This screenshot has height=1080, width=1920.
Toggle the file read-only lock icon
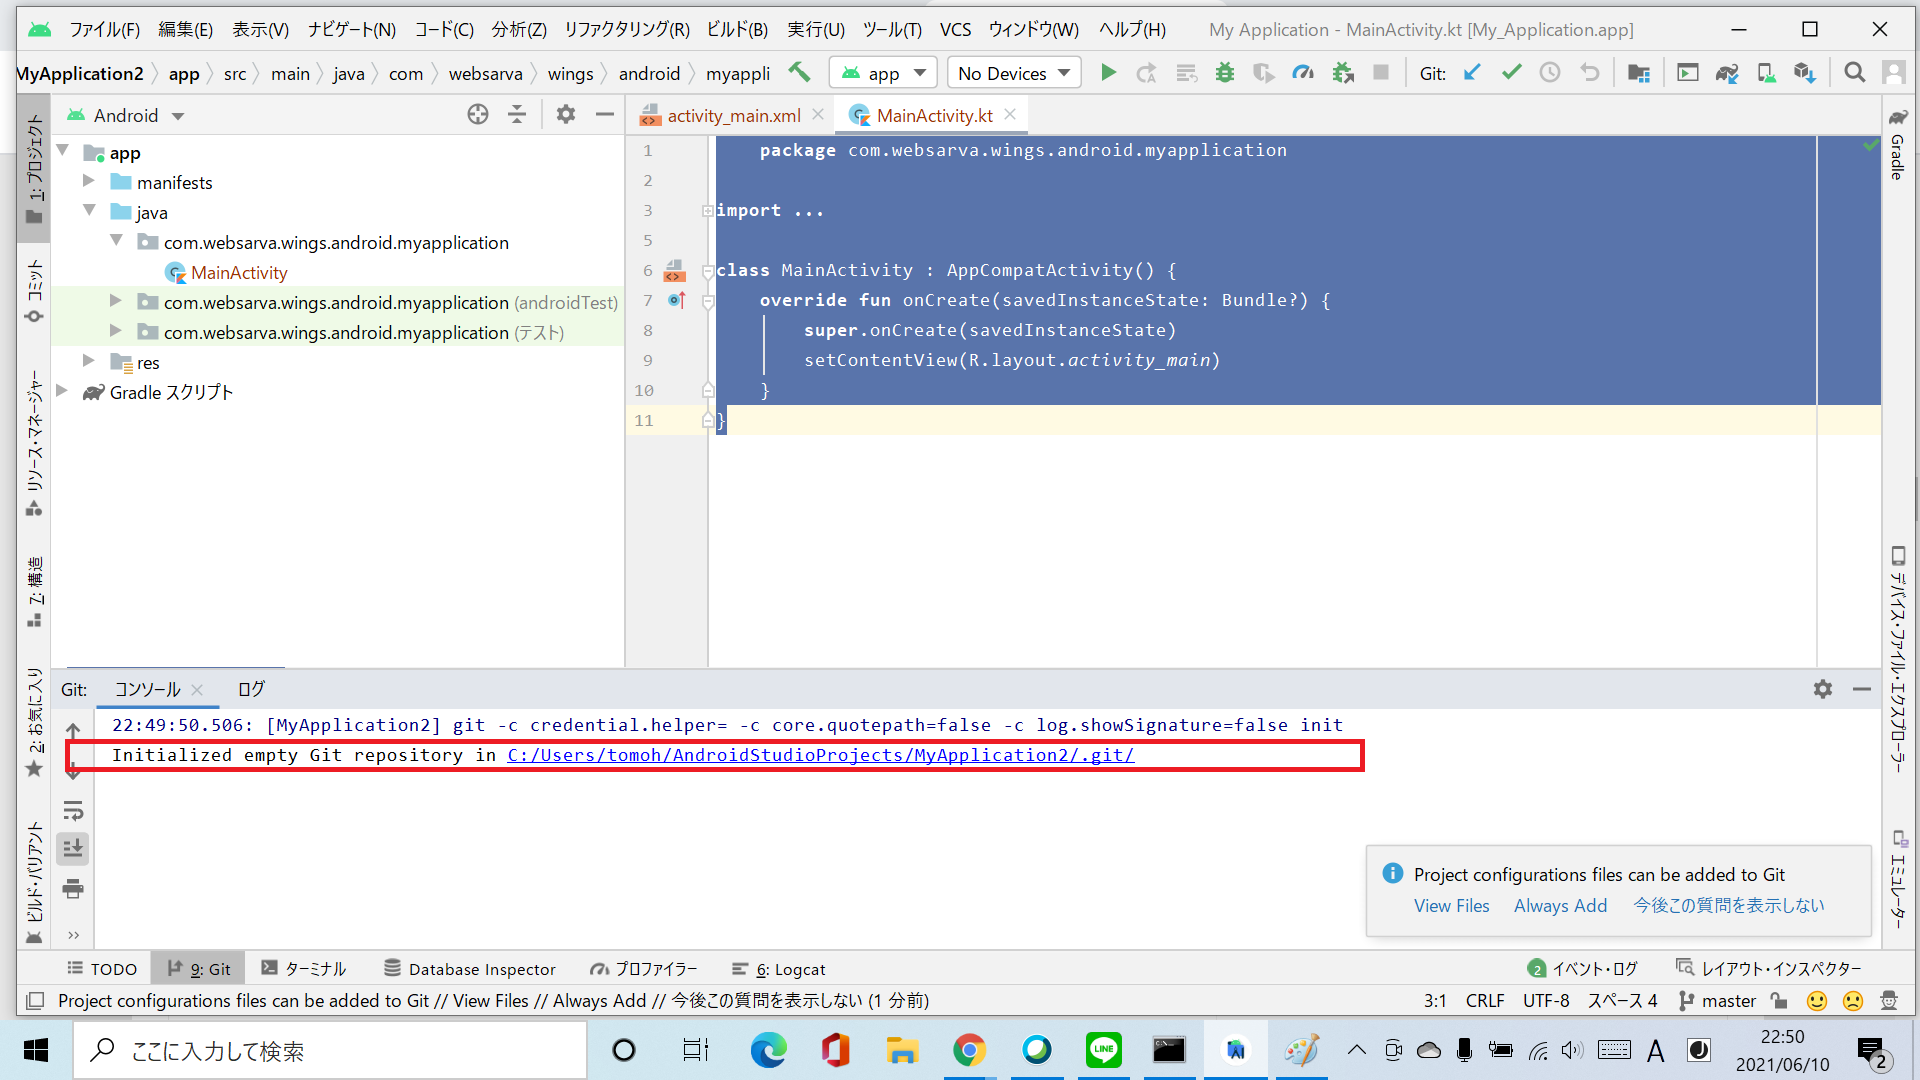[1778, 1000]
